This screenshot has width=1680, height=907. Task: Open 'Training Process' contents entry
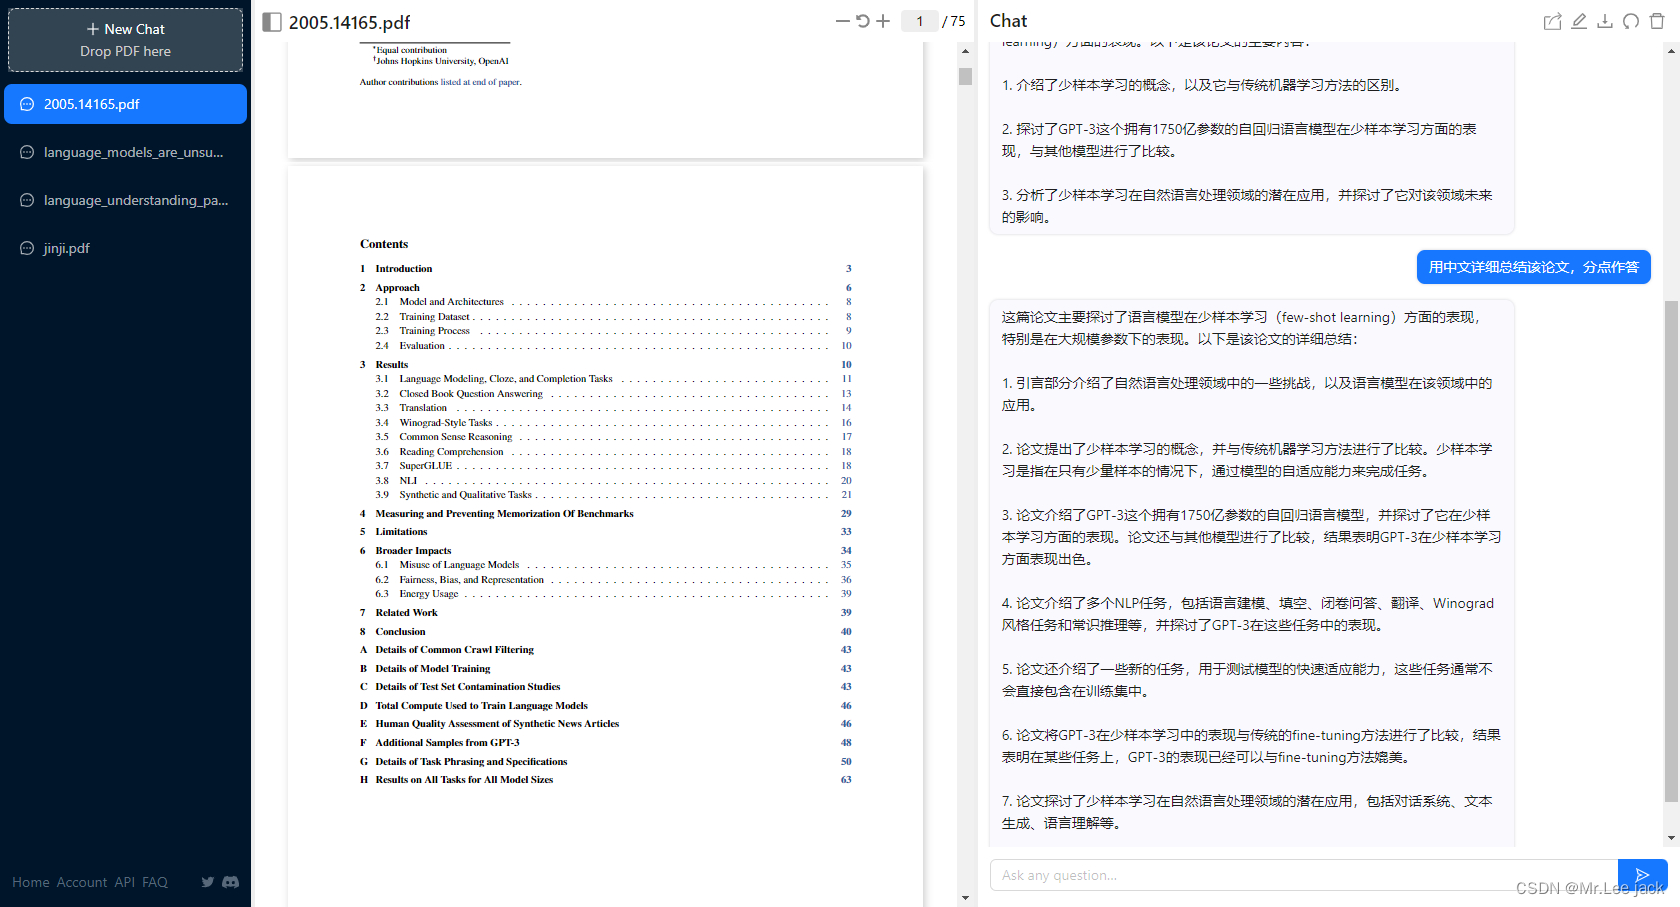pos(434,331)
